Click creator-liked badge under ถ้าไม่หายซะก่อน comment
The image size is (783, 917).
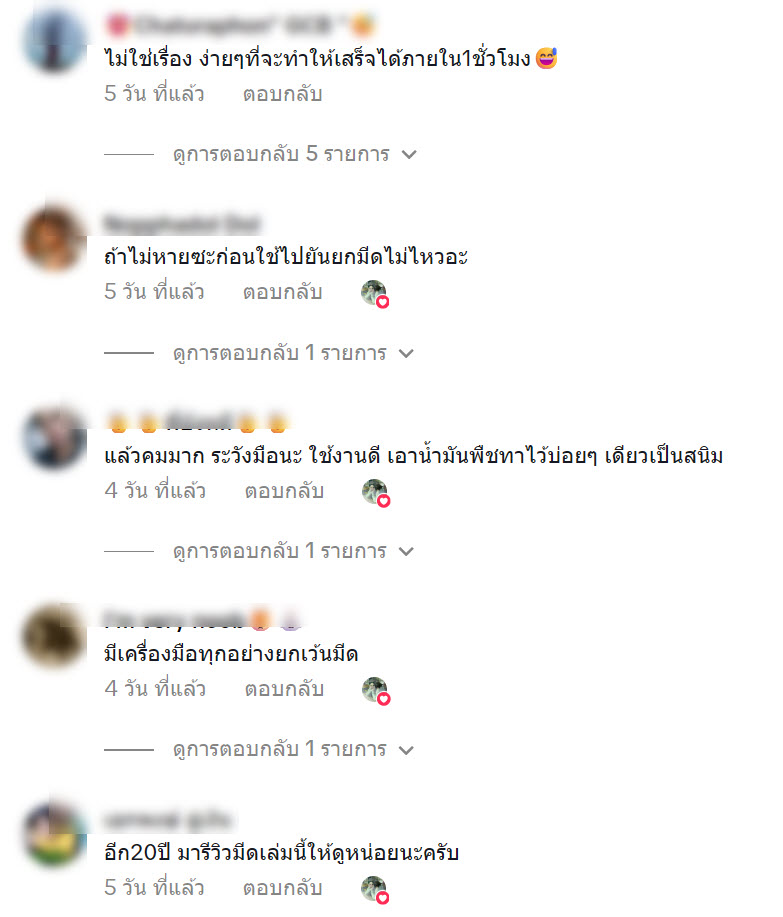click(375, 294)
